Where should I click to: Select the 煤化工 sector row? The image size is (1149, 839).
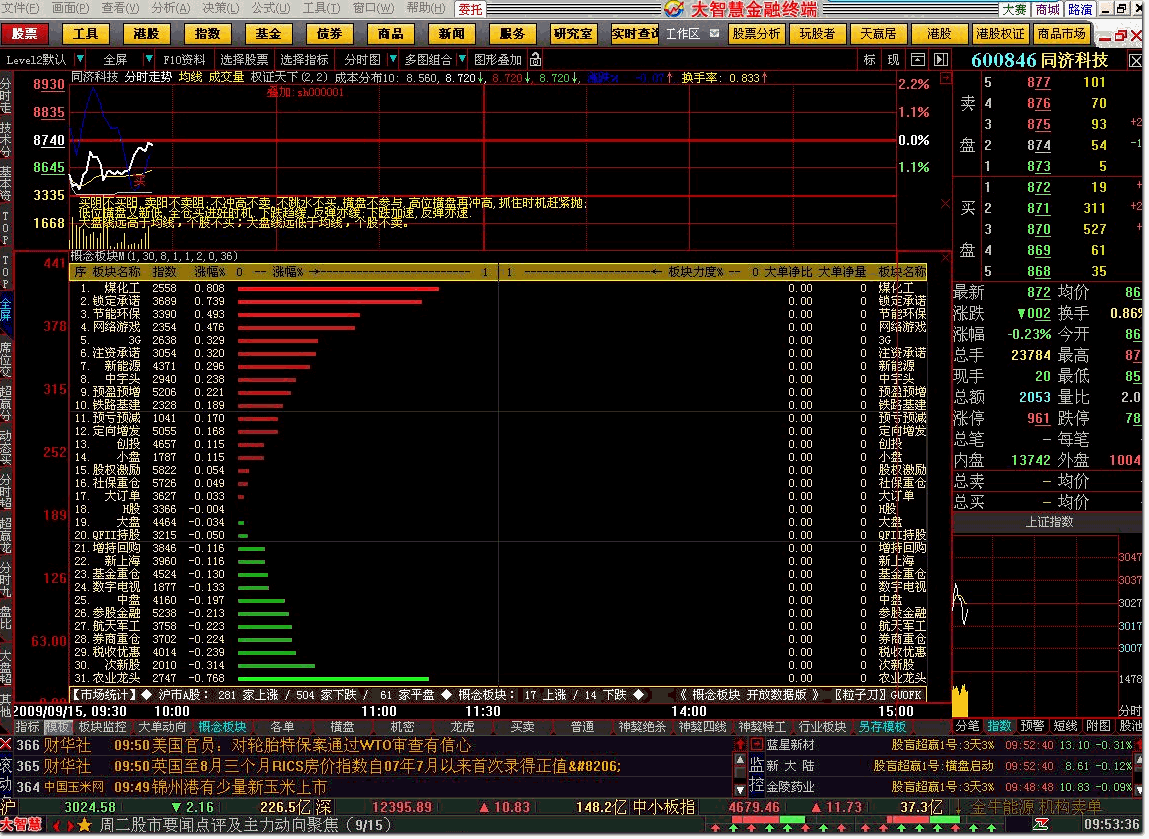pos(498,289)
